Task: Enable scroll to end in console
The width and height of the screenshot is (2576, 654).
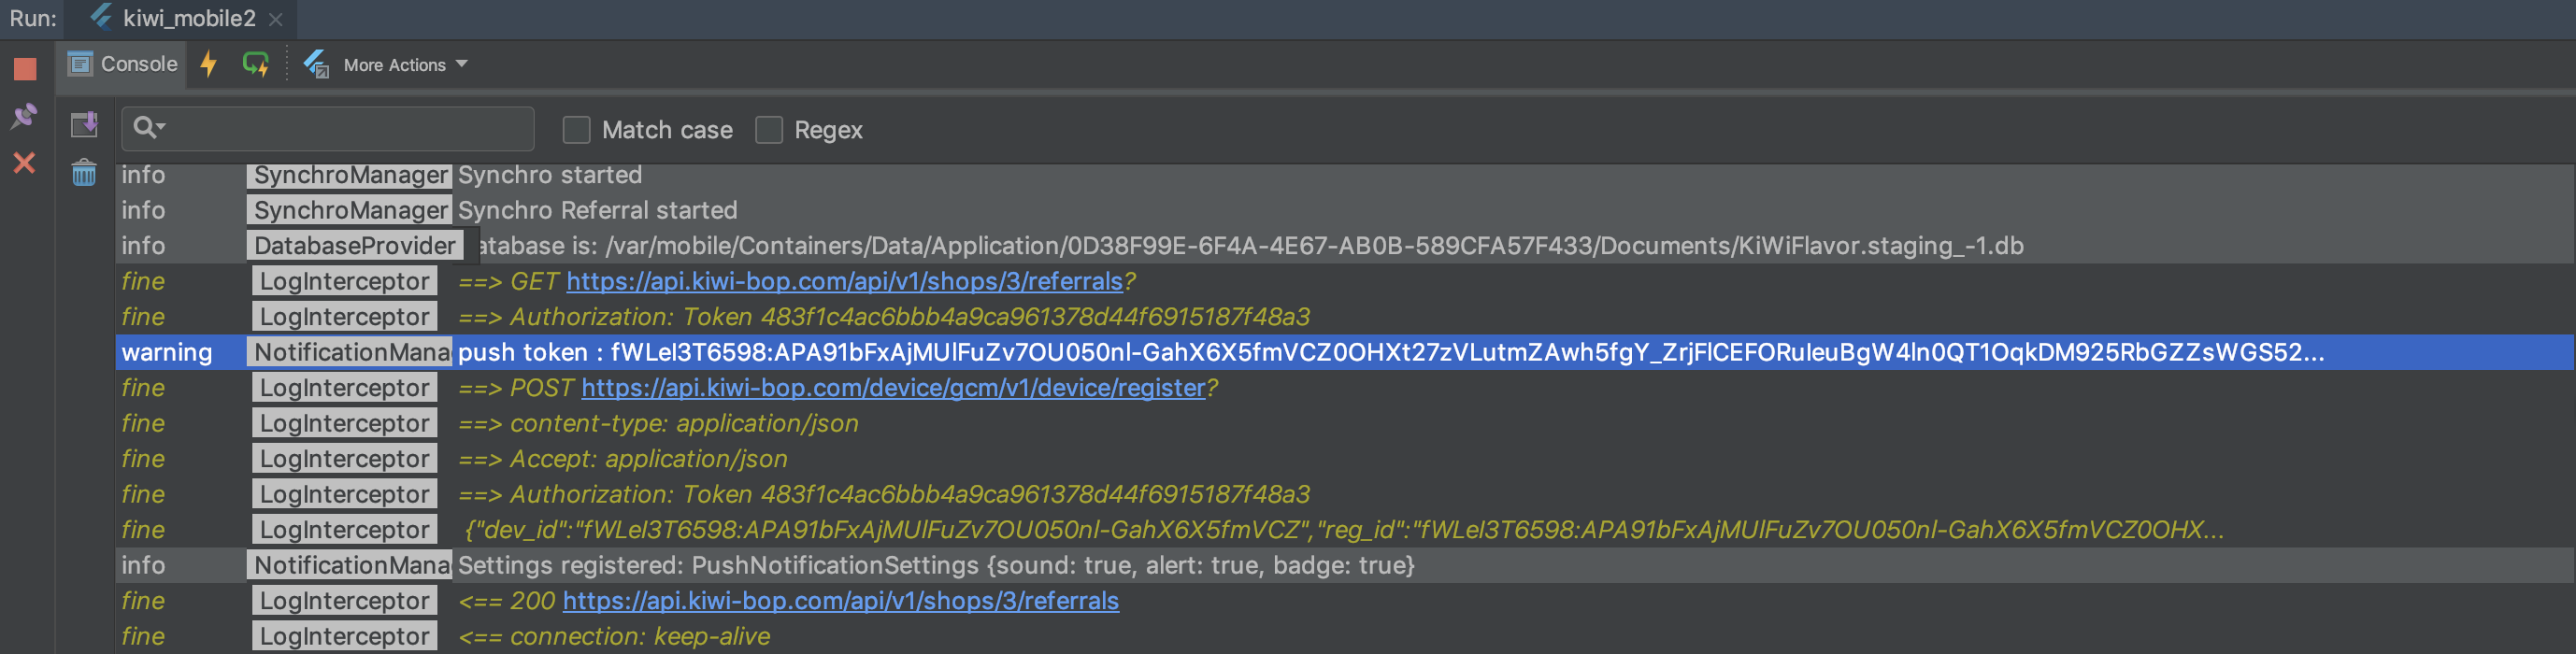Action: (x=86, y=125)
